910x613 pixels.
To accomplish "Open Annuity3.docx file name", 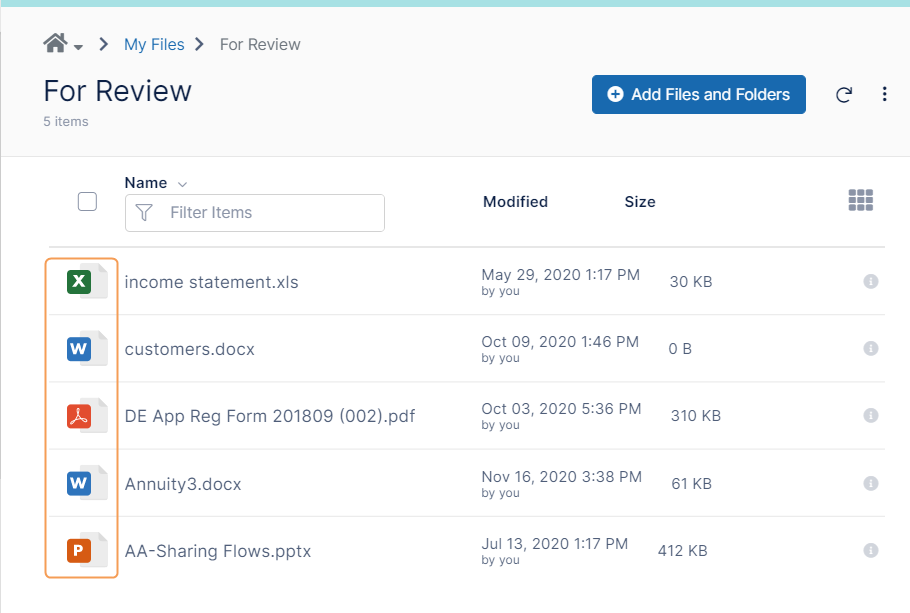I will (183, 484).
